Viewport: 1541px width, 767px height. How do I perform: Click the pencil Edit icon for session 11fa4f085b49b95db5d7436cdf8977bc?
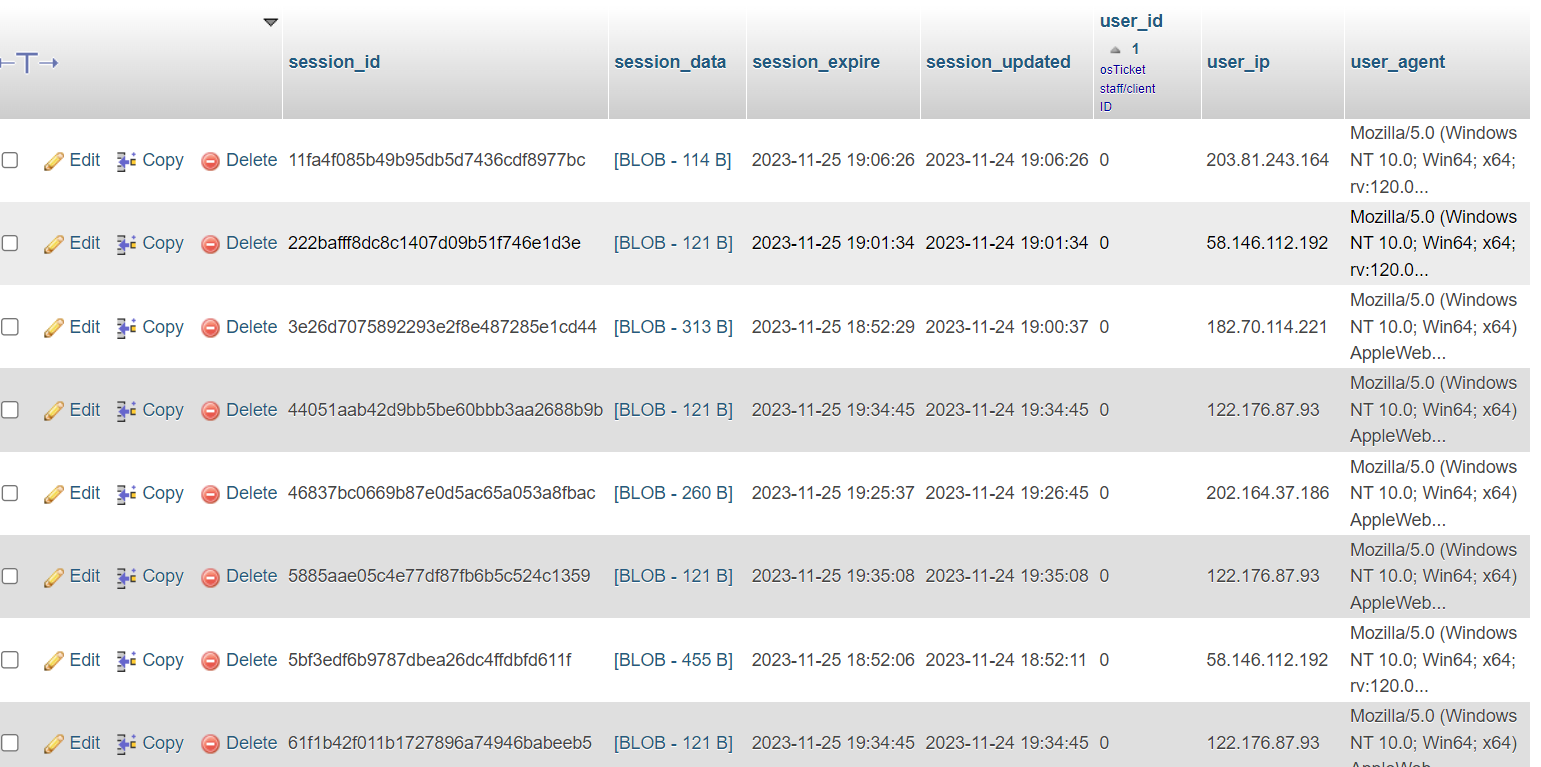(54, 161)
